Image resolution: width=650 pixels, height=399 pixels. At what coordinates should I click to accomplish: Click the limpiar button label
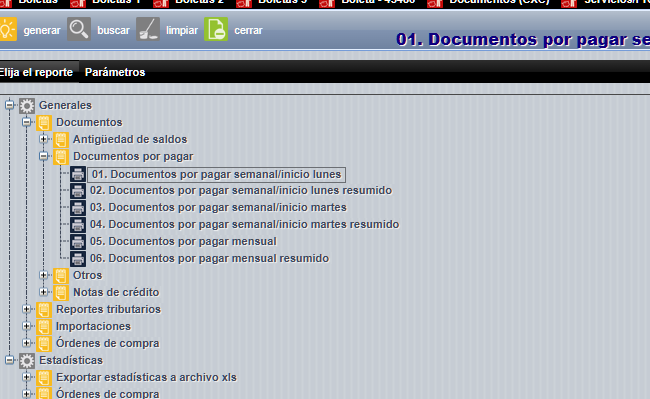(x=182, y=30)
